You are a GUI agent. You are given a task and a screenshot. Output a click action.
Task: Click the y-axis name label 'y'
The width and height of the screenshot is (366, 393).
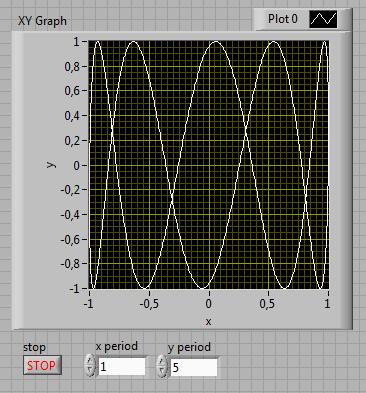(x=51, y=164)
